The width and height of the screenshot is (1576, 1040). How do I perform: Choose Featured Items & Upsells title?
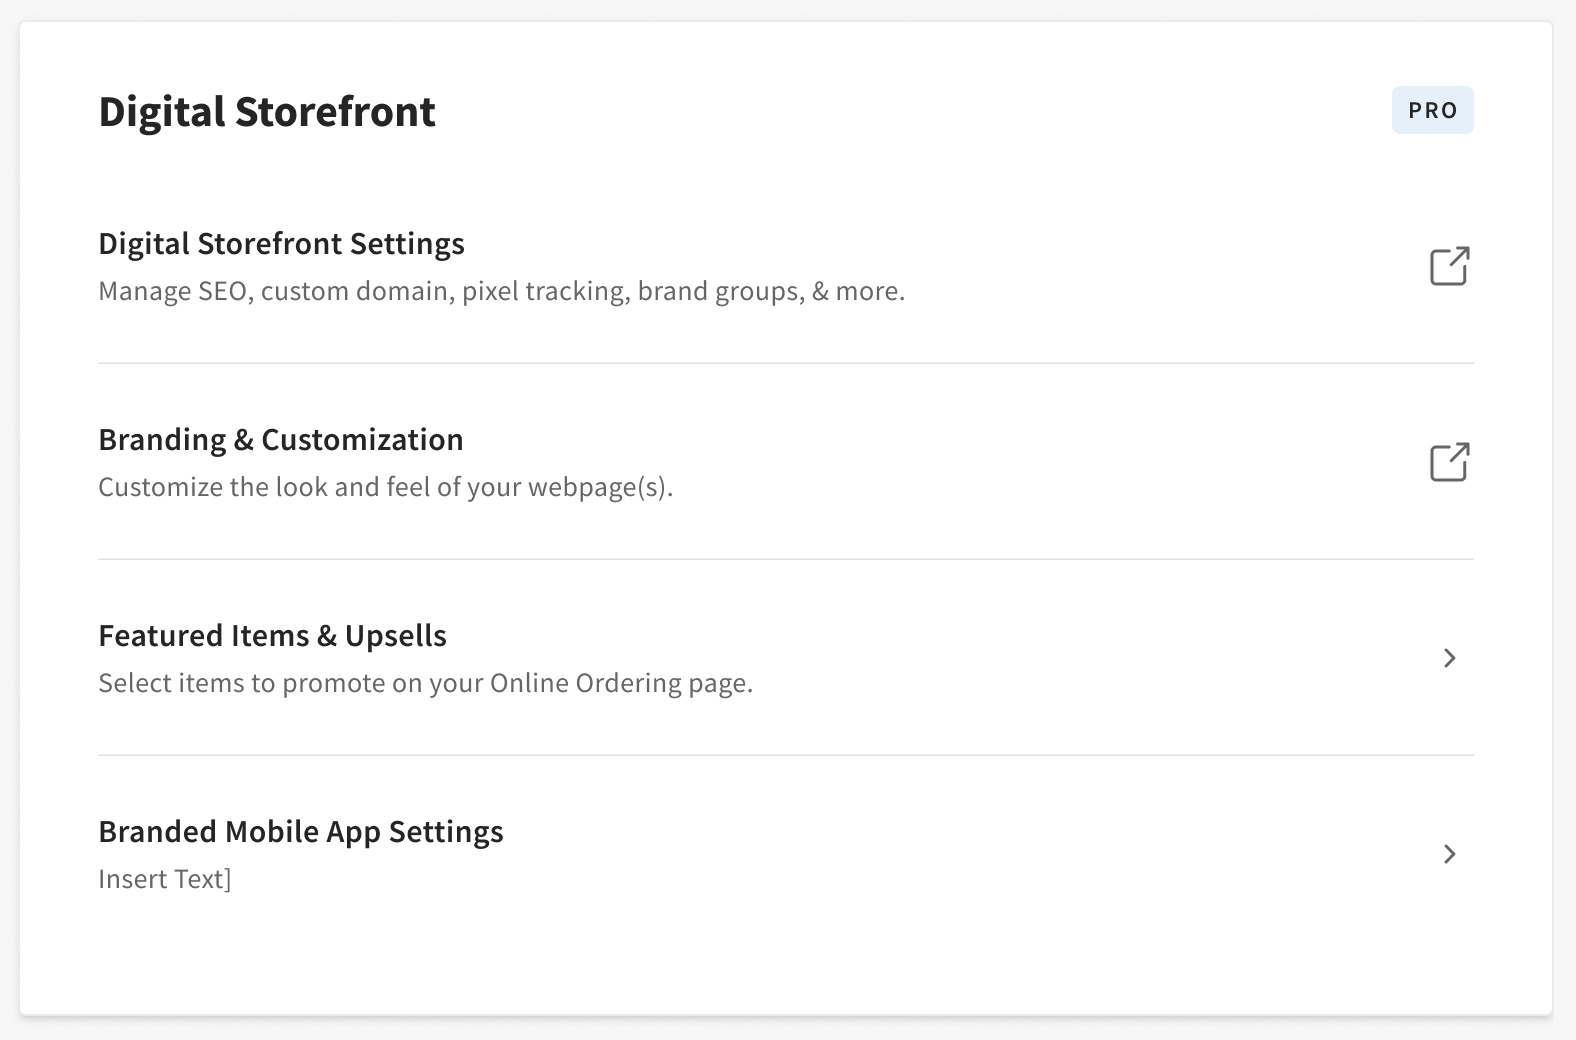272,636
